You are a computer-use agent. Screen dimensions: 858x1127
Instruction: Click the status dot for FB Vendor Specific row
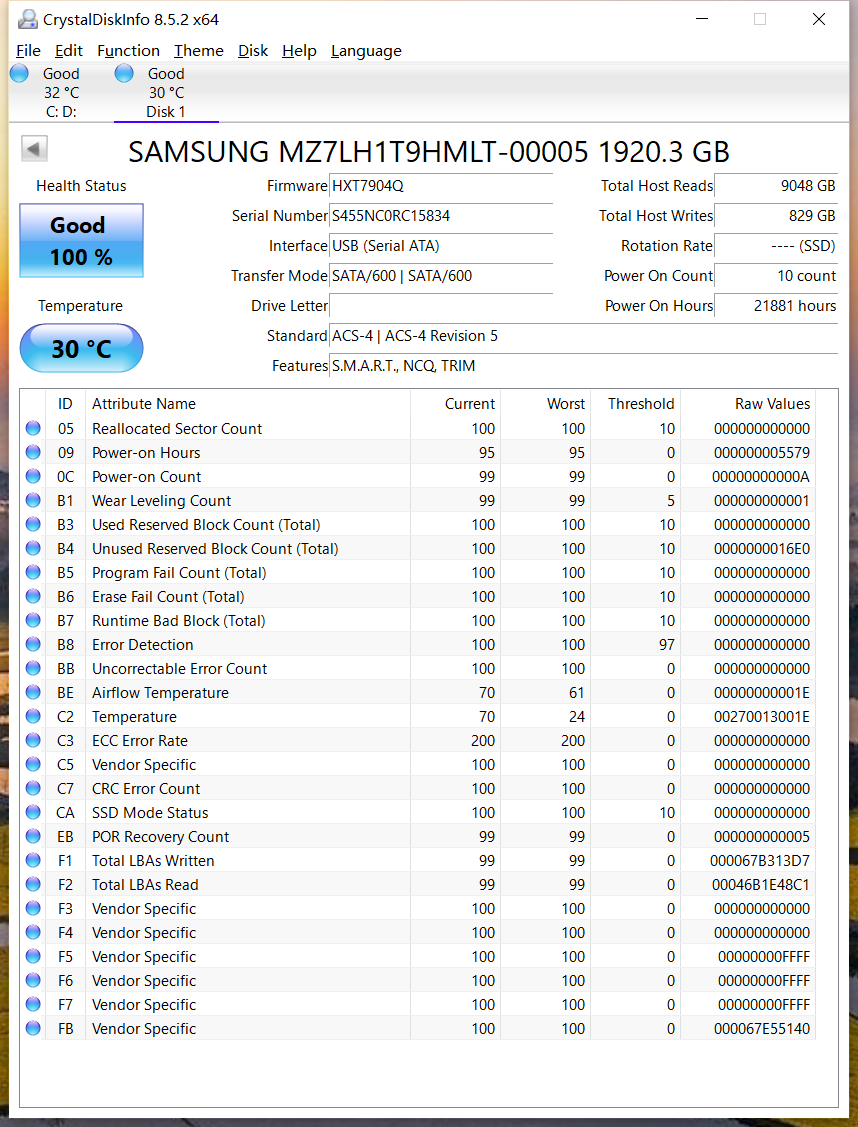click(33, 1028)
